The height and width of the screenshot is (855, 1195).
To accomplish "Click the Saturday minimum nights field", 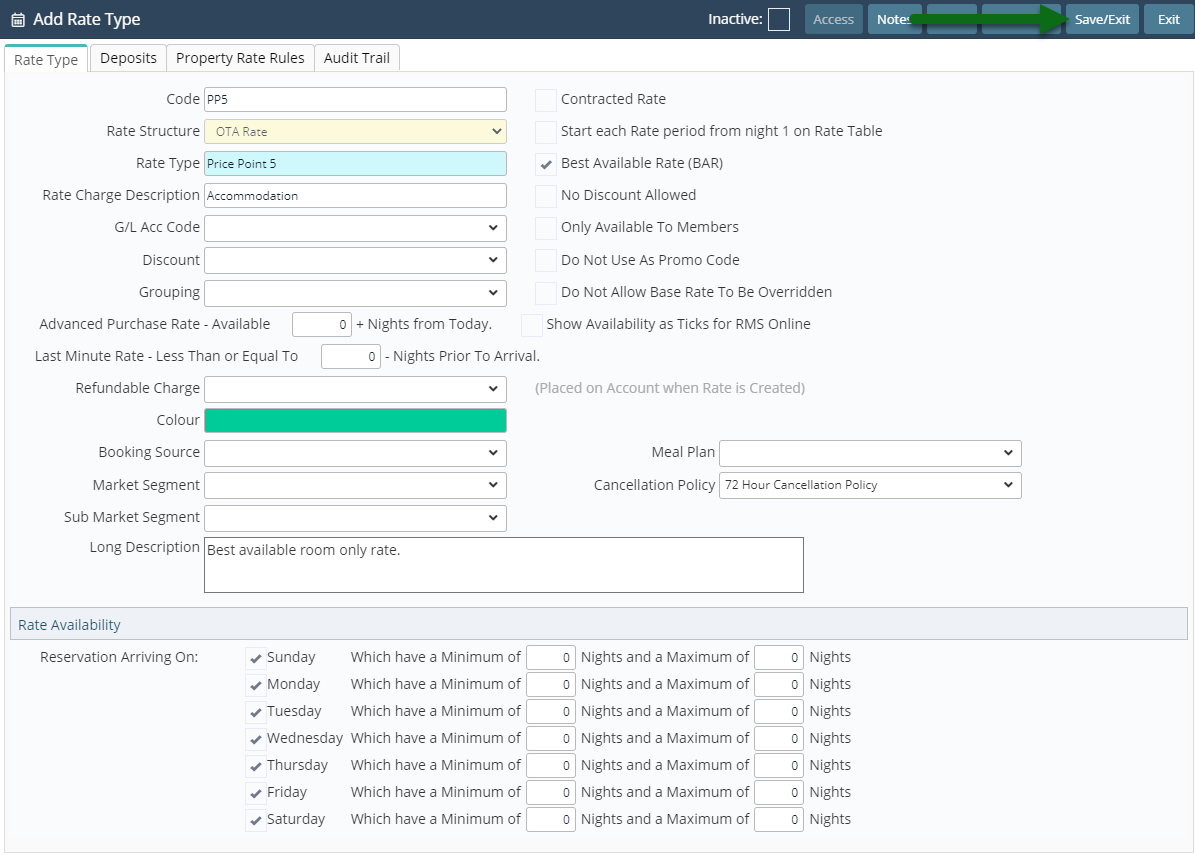I will (550, 820).
